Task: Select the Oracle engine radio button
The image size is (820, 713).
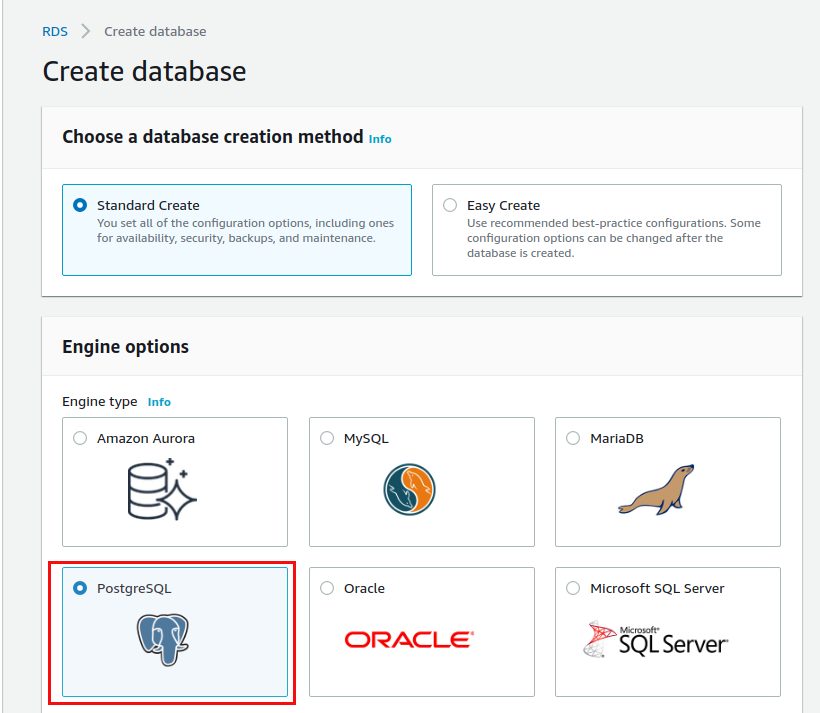Action: pos(327,588)
